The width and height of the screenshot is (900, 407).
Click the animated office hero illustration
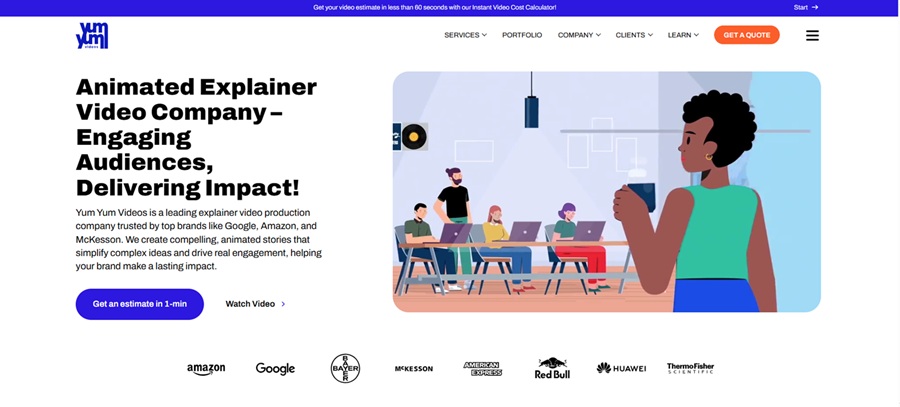pos(607,192)
